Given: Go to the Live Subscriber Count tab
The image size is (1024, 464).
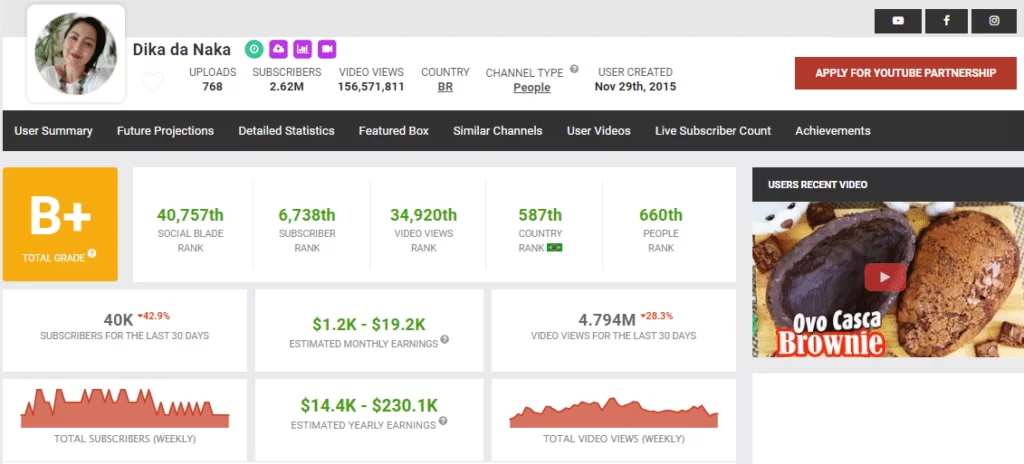Looking at the screenshot, I should click(x=712, y=131).
